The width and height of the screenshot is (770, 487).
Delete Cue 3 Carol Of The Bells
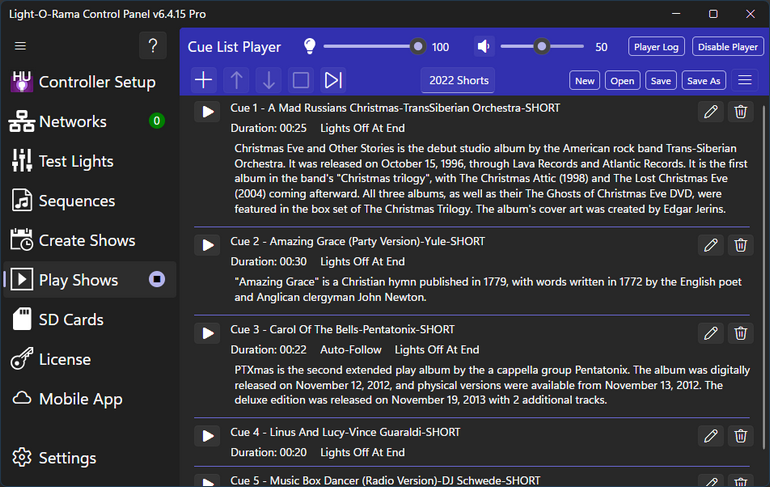tap(741, 333)
